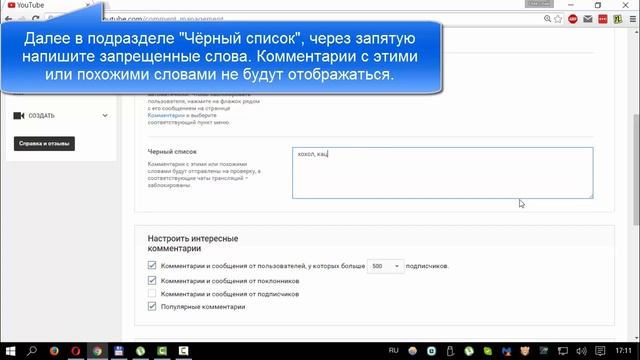Toggle comments from users with 500 subscribers checkbox
Viewport: 640px width, 360px height.
(152, 266)
